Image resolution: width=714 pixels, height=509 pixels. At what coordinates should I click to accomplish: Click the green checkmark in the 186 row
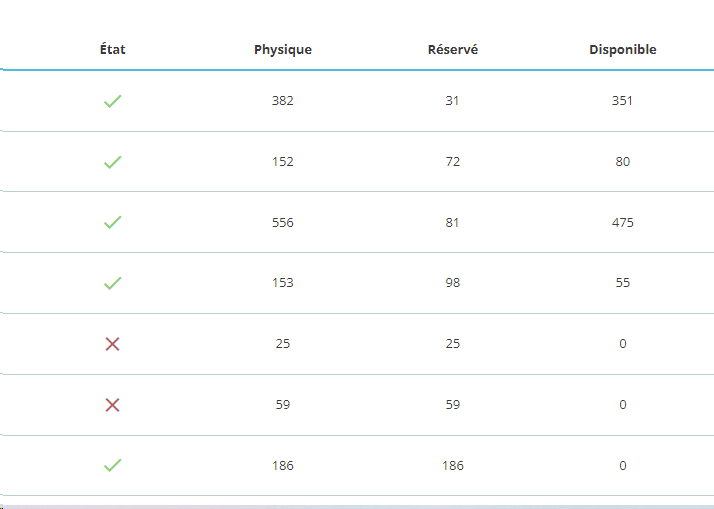coord(113,465)
